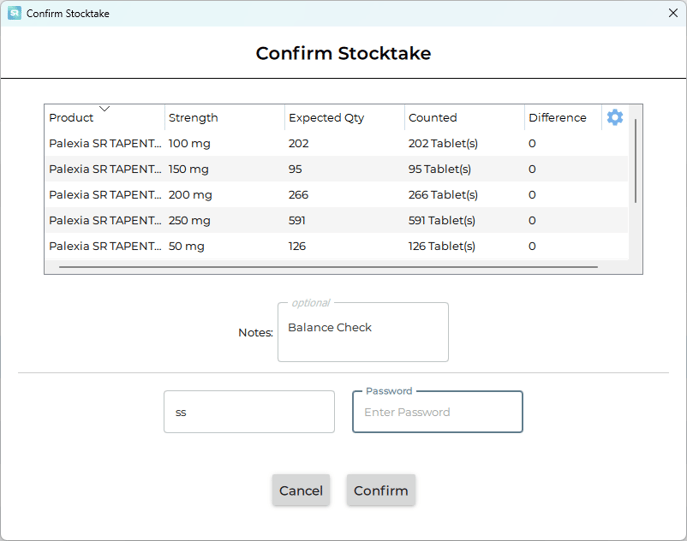Select the Palexia SR 50 mg row product
The height and width of the screenshot is (541, 687).
pos(105,246)
